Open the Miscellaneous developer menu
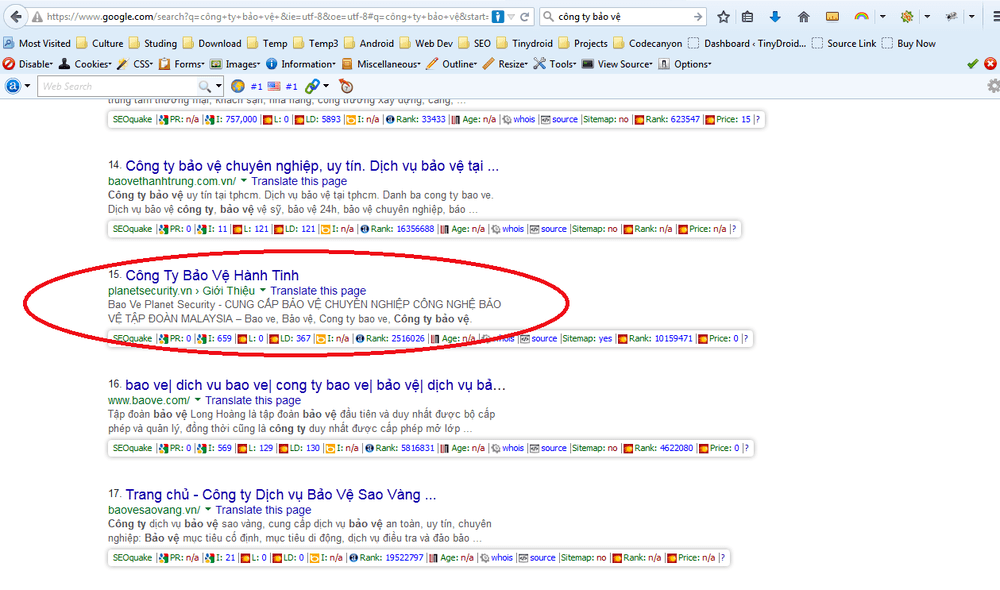This screenshot has width=1000, height=590. pyautogui.click(x=381, y=64)
